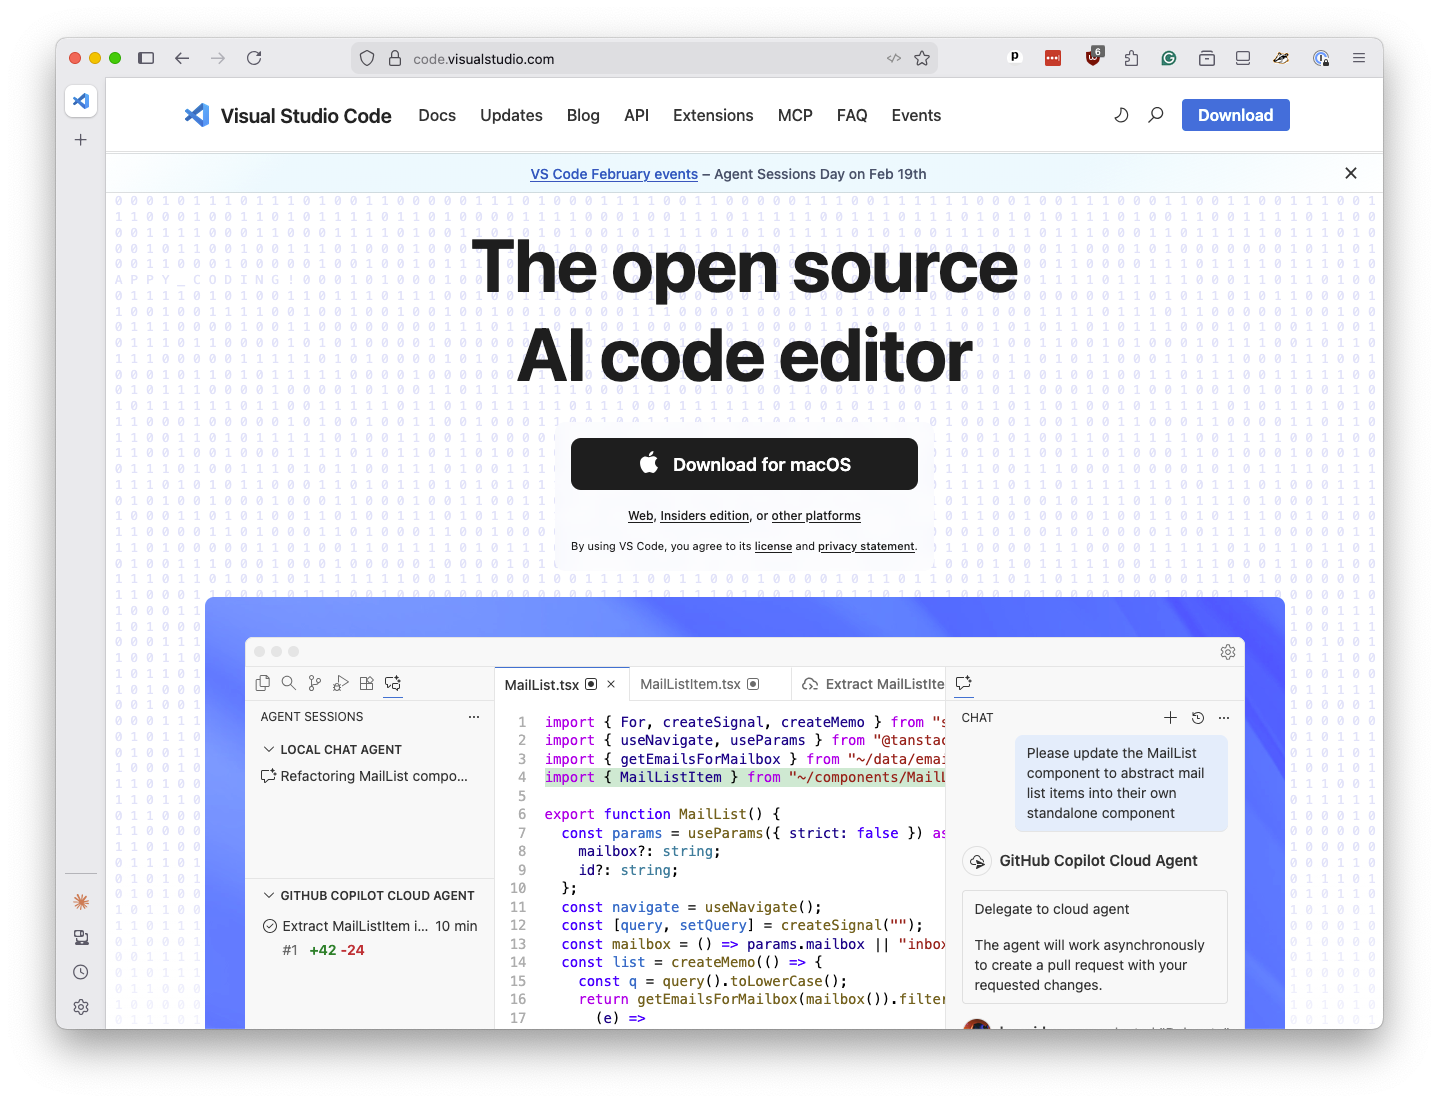Collapse the LOCAL CHAT AGENT section
This screenshot has height=1103, width=1439.
(268, 749)
